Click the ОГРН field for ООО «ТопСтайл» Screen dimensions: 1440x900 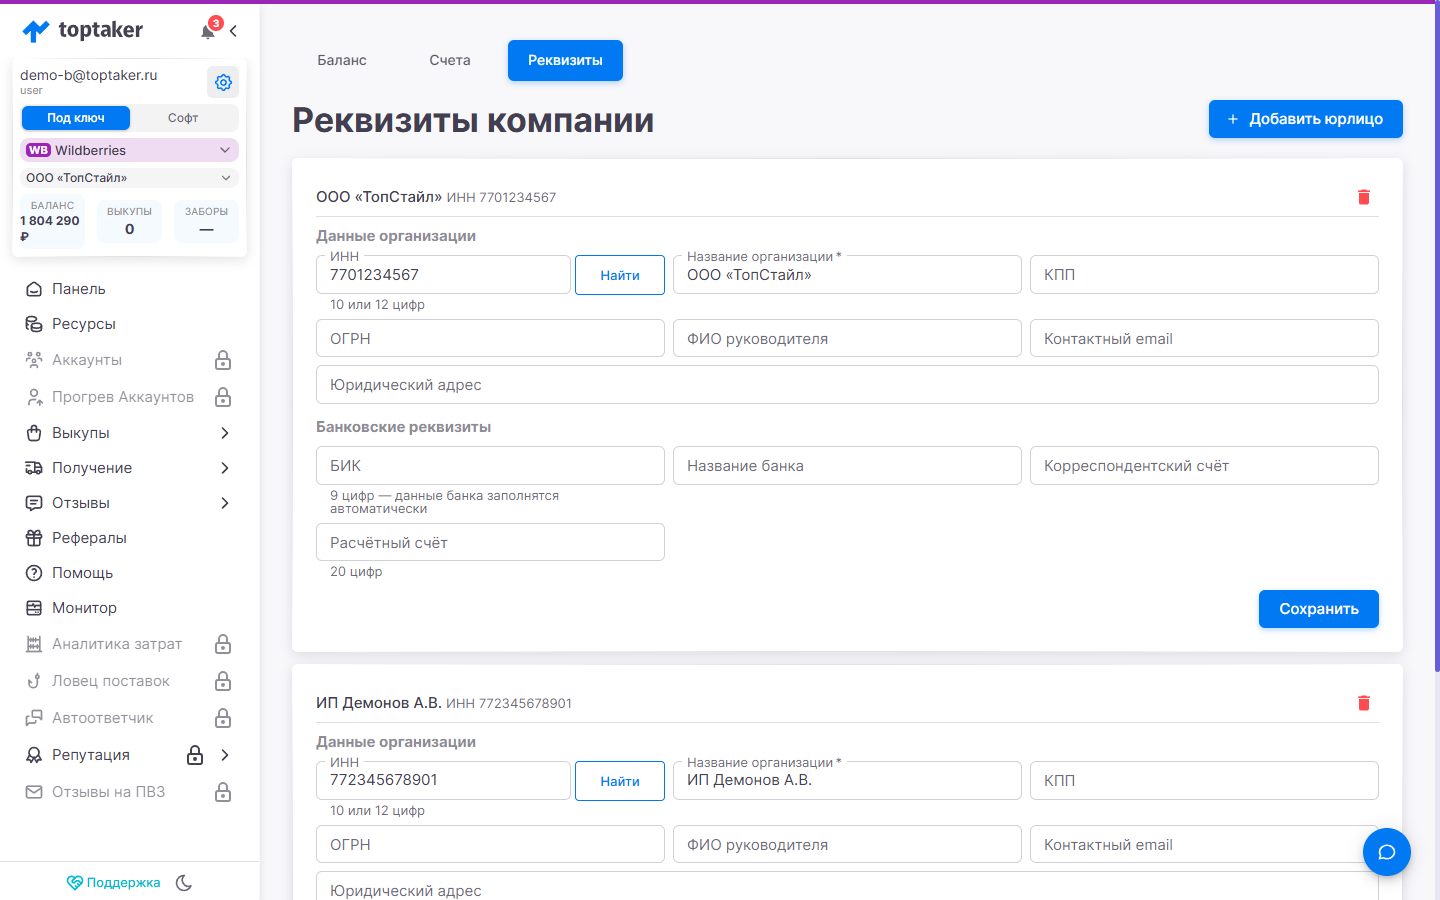pos(490,338)
